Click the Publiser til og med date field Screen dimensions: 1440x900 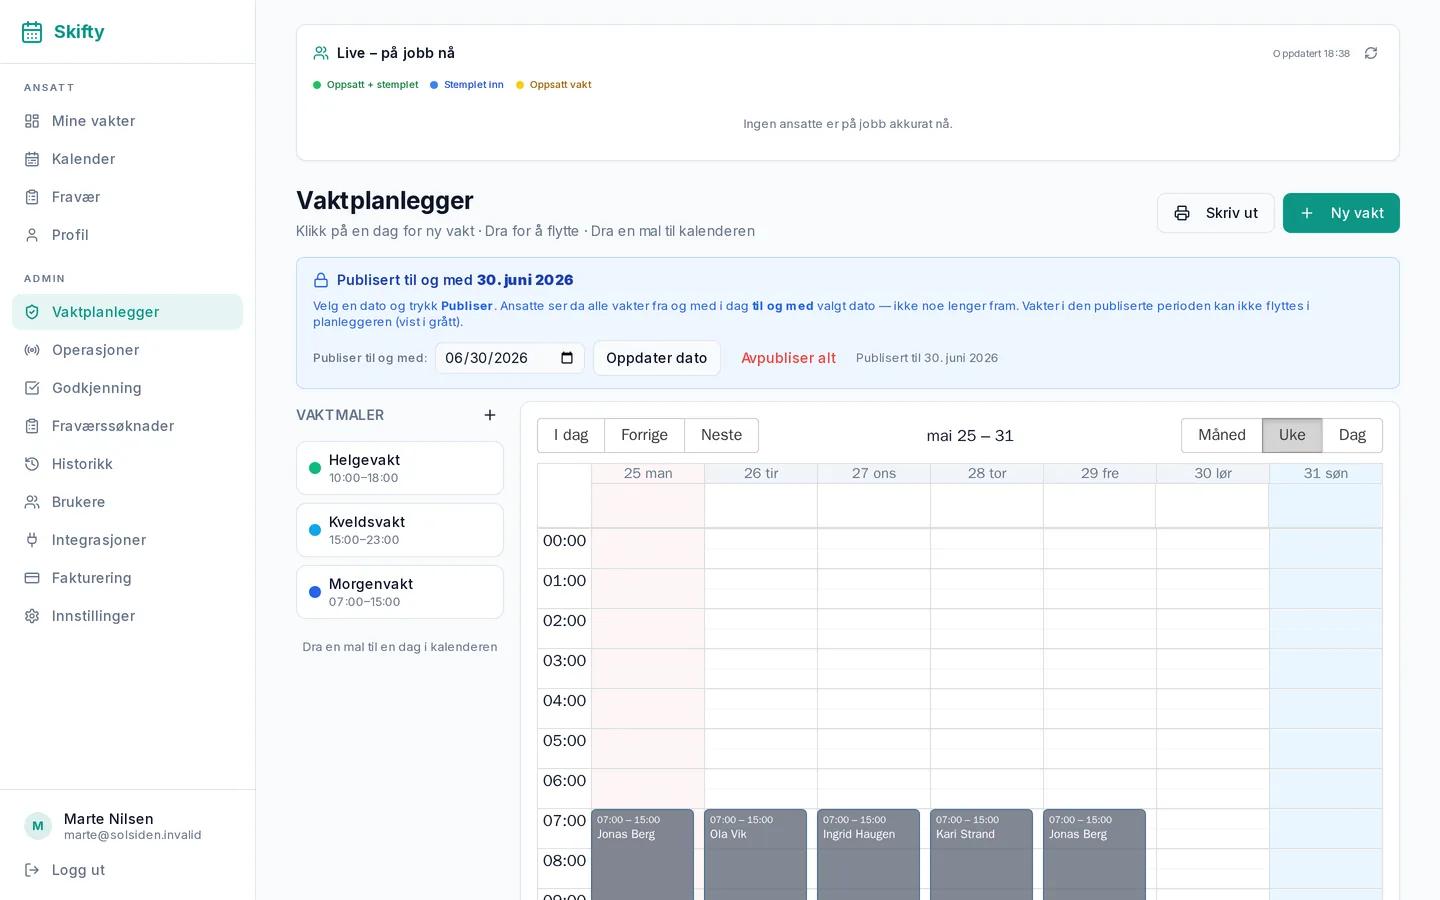point(510,358)
